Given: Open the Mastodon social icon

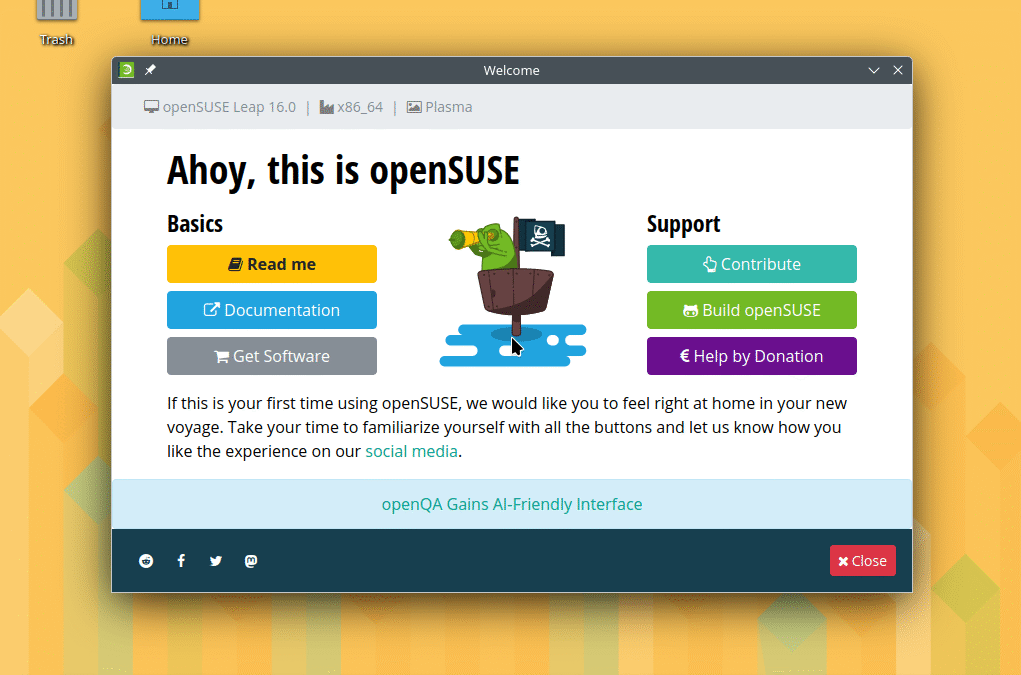Looking at the screenshot, I should click(251, 561).
